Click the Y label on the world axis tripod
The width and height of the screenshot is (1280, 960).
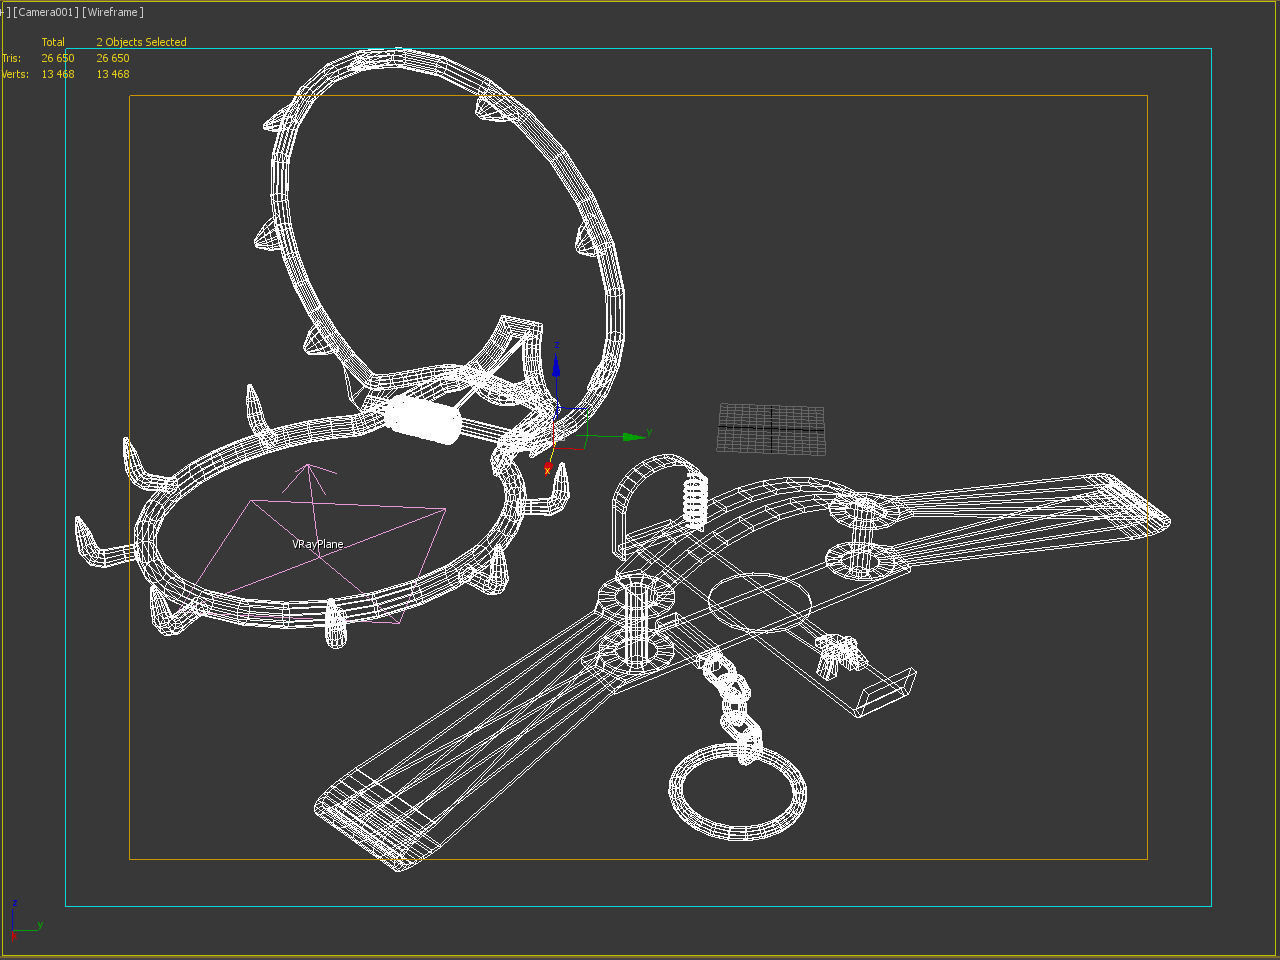(x=40, y=922)
